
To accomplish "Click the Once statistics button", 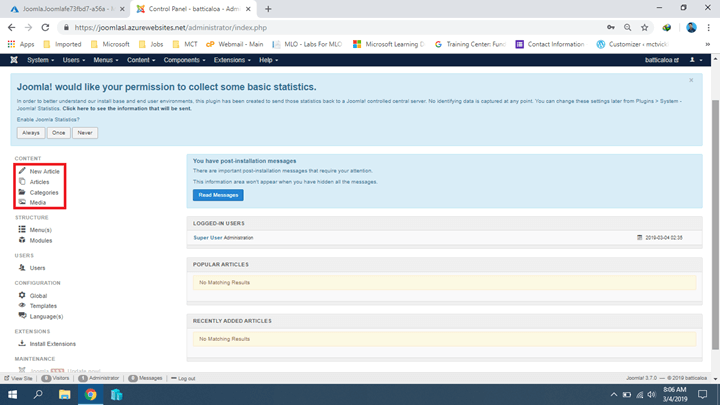I will [58, 133].
